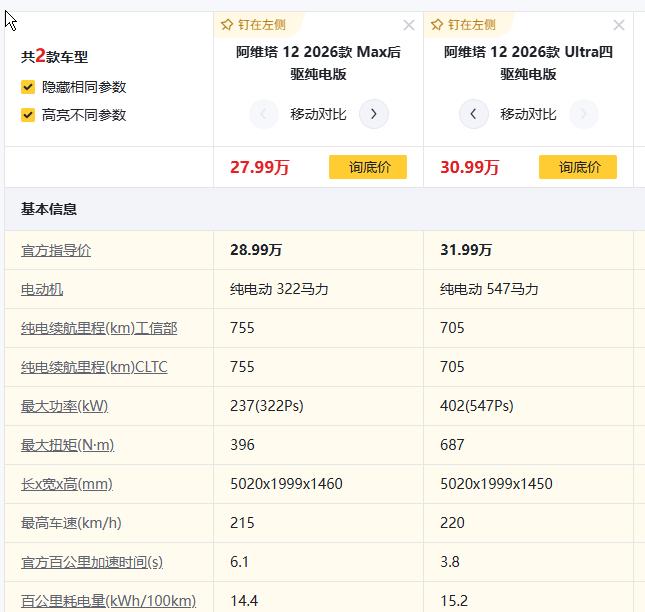Viewport: 645px width, 612px height.
Task: Toggle 隐藏相同参数 checkbox
Action: click(28, 87)
